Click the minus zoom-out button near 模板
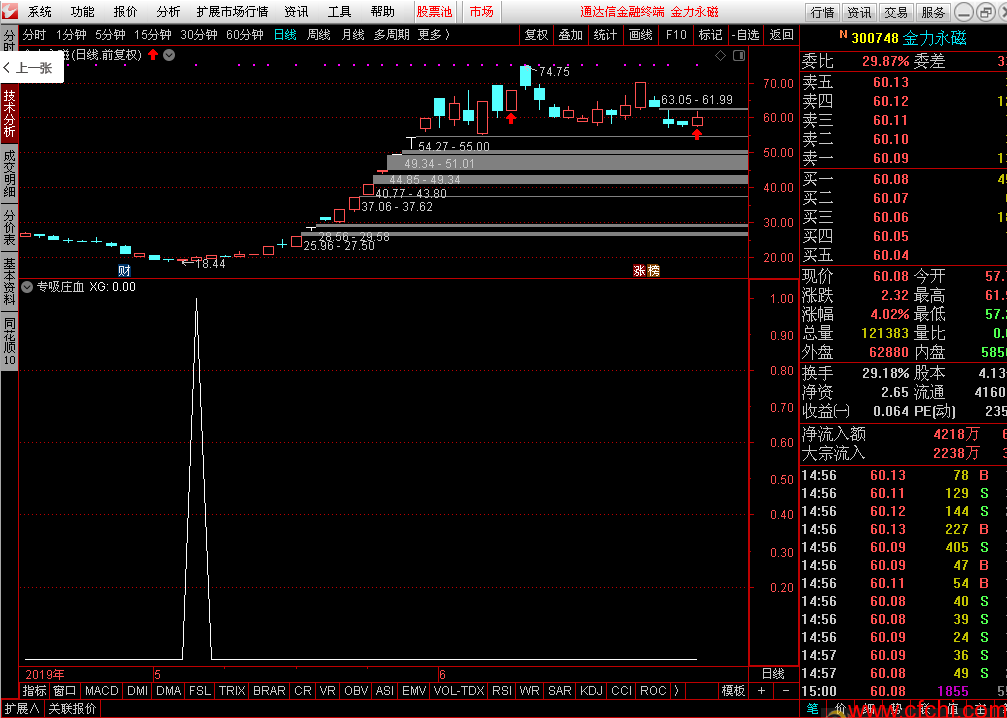 click(785, 691)
